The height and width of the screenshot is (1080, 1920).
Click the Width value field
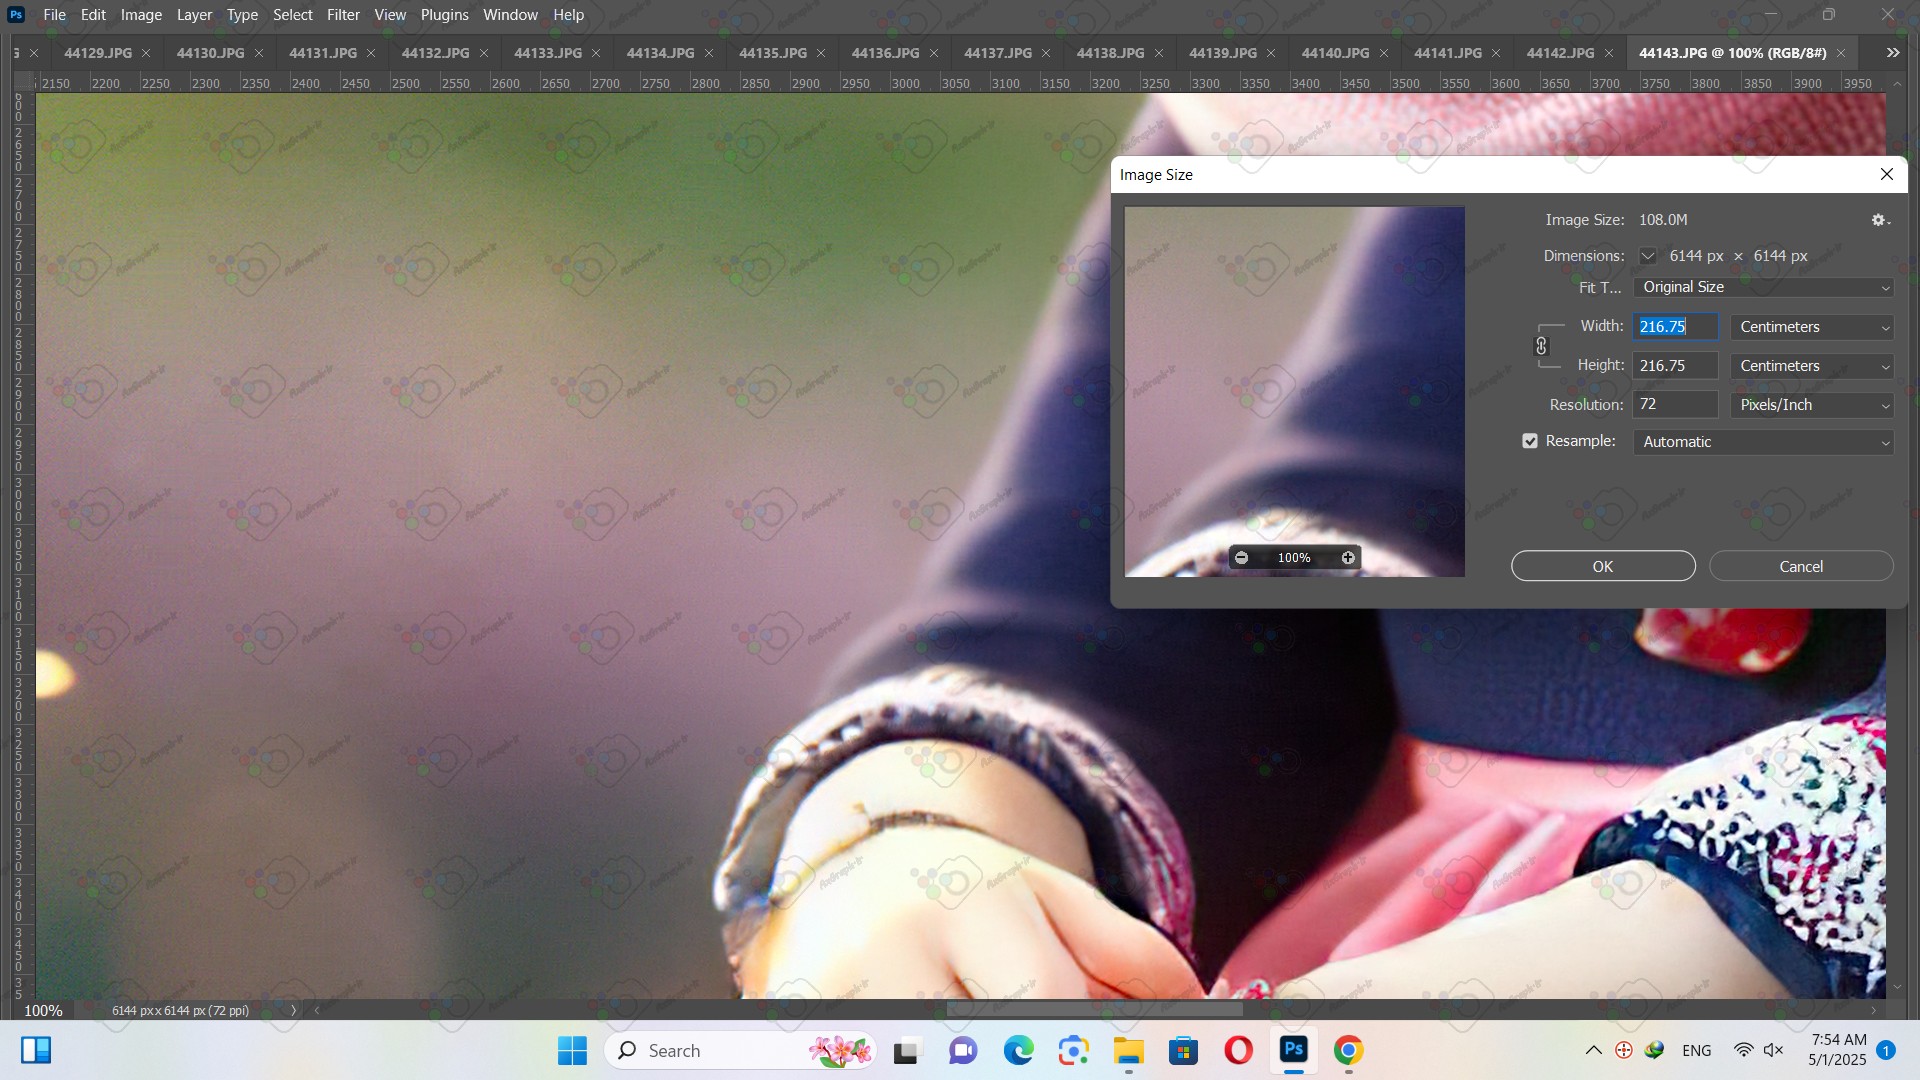[1676, 327]
